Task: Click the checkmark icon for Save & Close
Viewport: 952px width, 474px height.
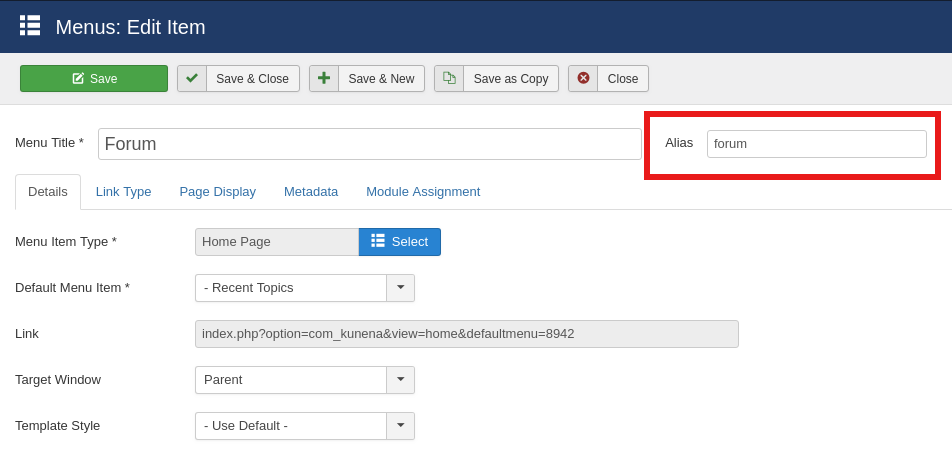Action: 192,78
